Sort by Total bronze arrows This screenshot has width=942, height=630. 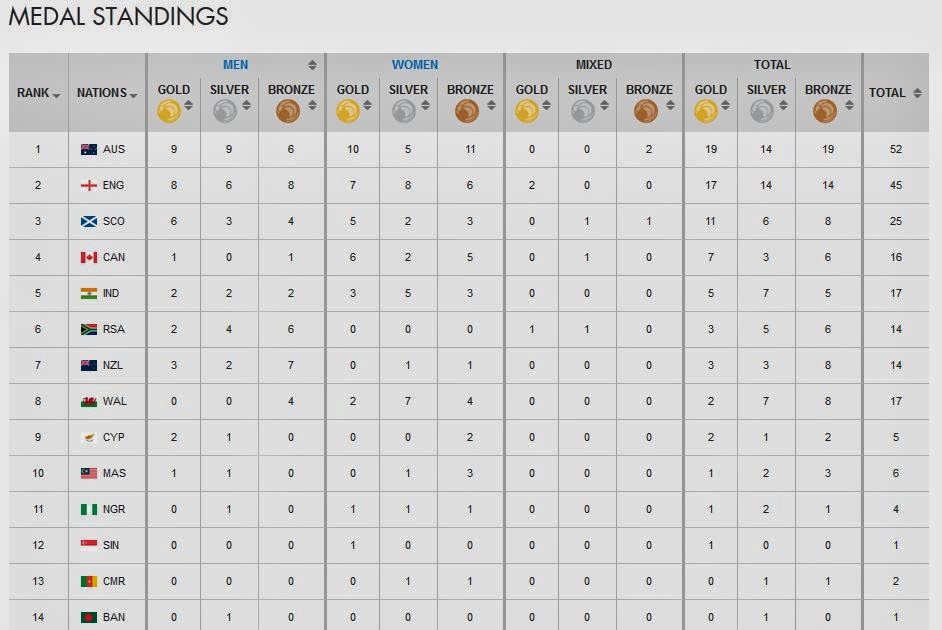click(x=849, y=106)
